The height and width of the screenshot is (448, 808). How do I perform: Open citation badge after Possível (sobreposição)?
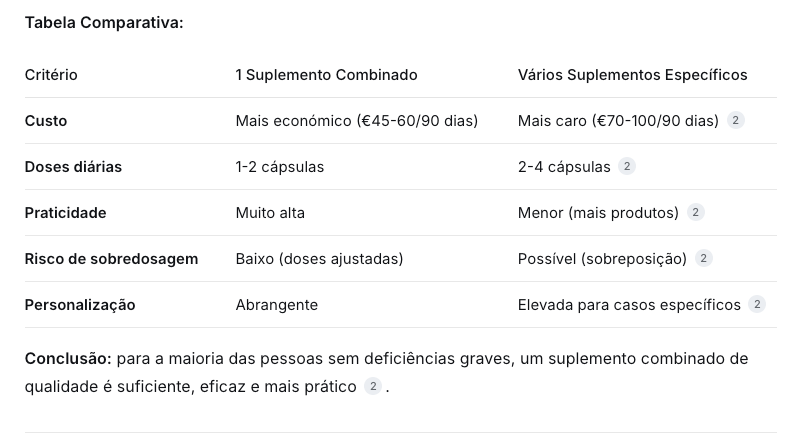pos(704,259)
